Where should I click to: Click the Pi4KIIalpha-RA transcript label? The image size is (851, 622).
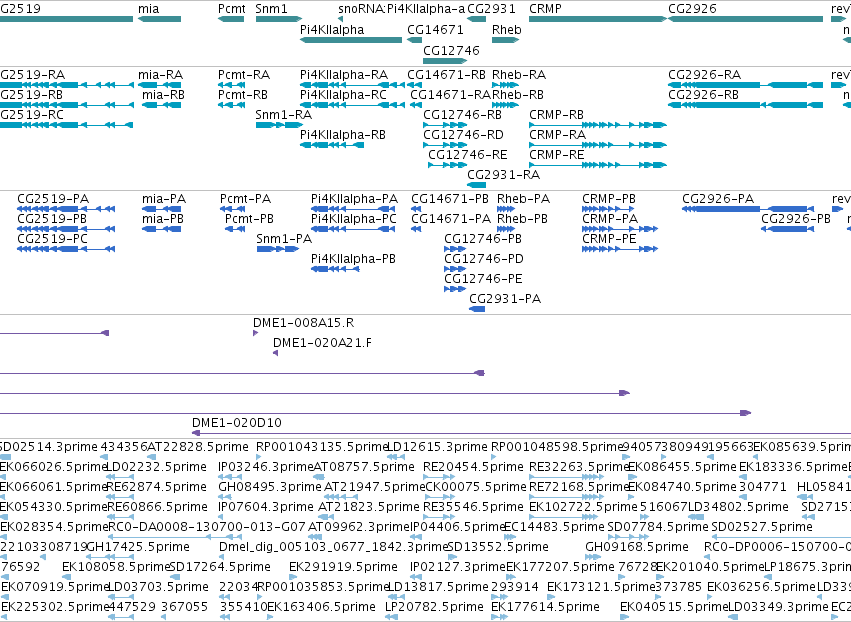[344, 74]
